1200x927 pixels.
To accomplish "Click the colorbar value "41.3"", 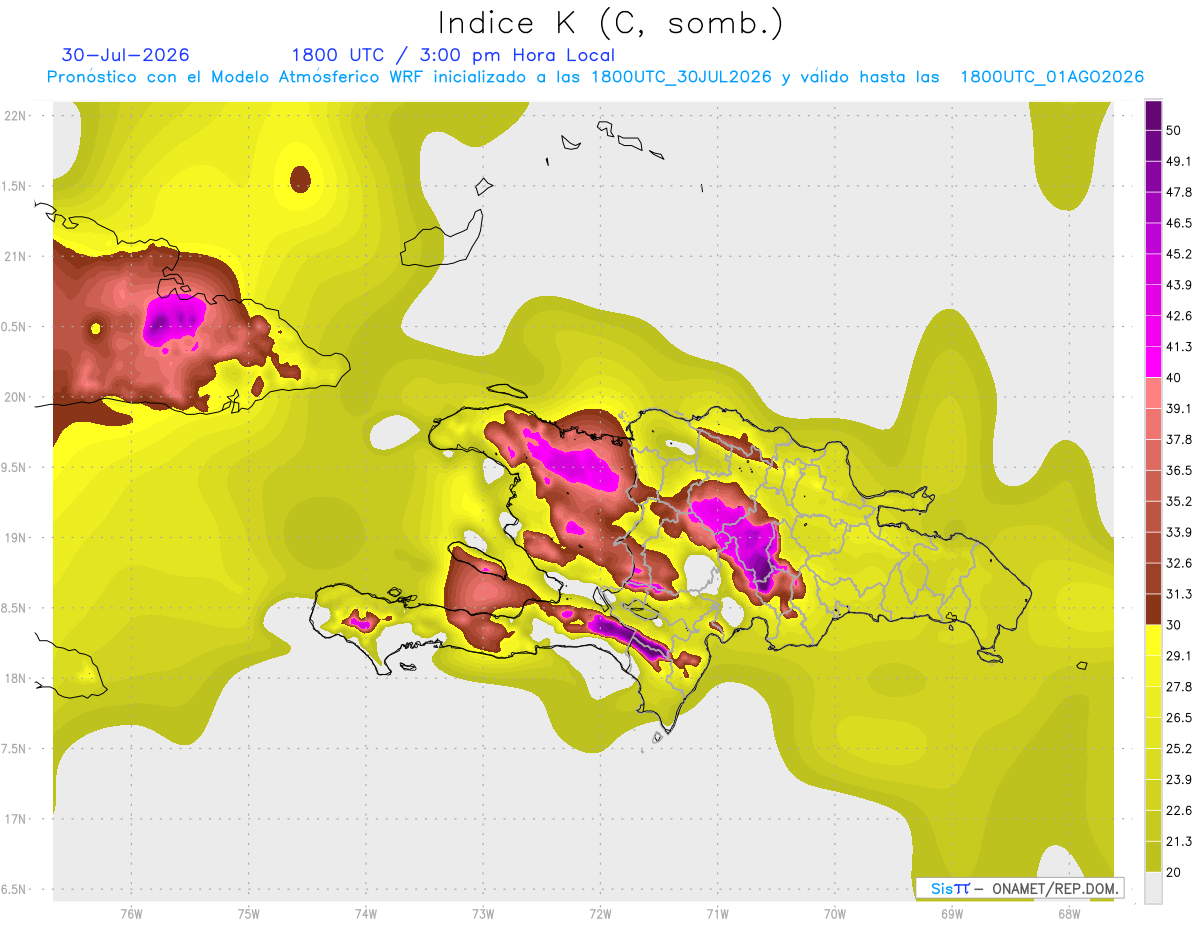I will pyautogui.click(x=1178, y=347).
